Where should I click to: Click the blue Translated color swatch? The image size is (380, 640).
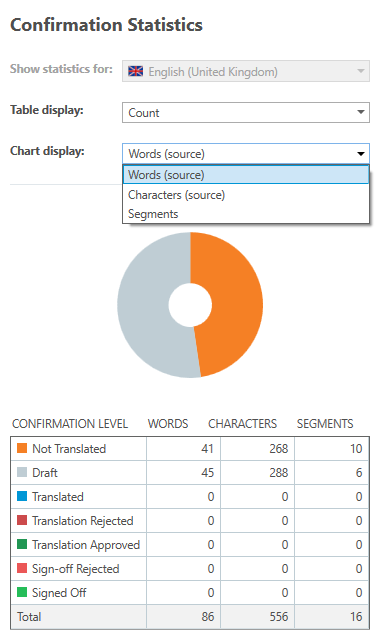click(22, 496)
